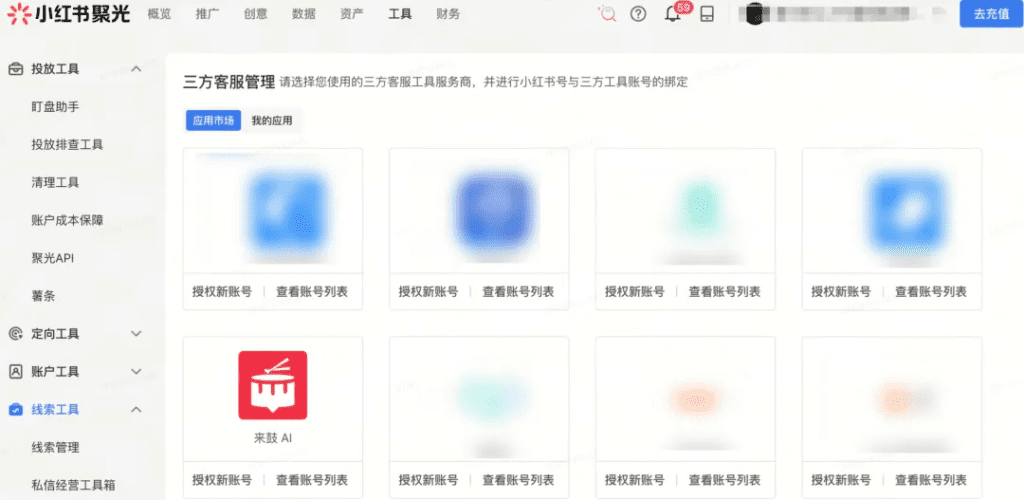The image size is (1024, 500).
Task: Open 盯盘助手 in the sidebar
Action: (55, 107)
